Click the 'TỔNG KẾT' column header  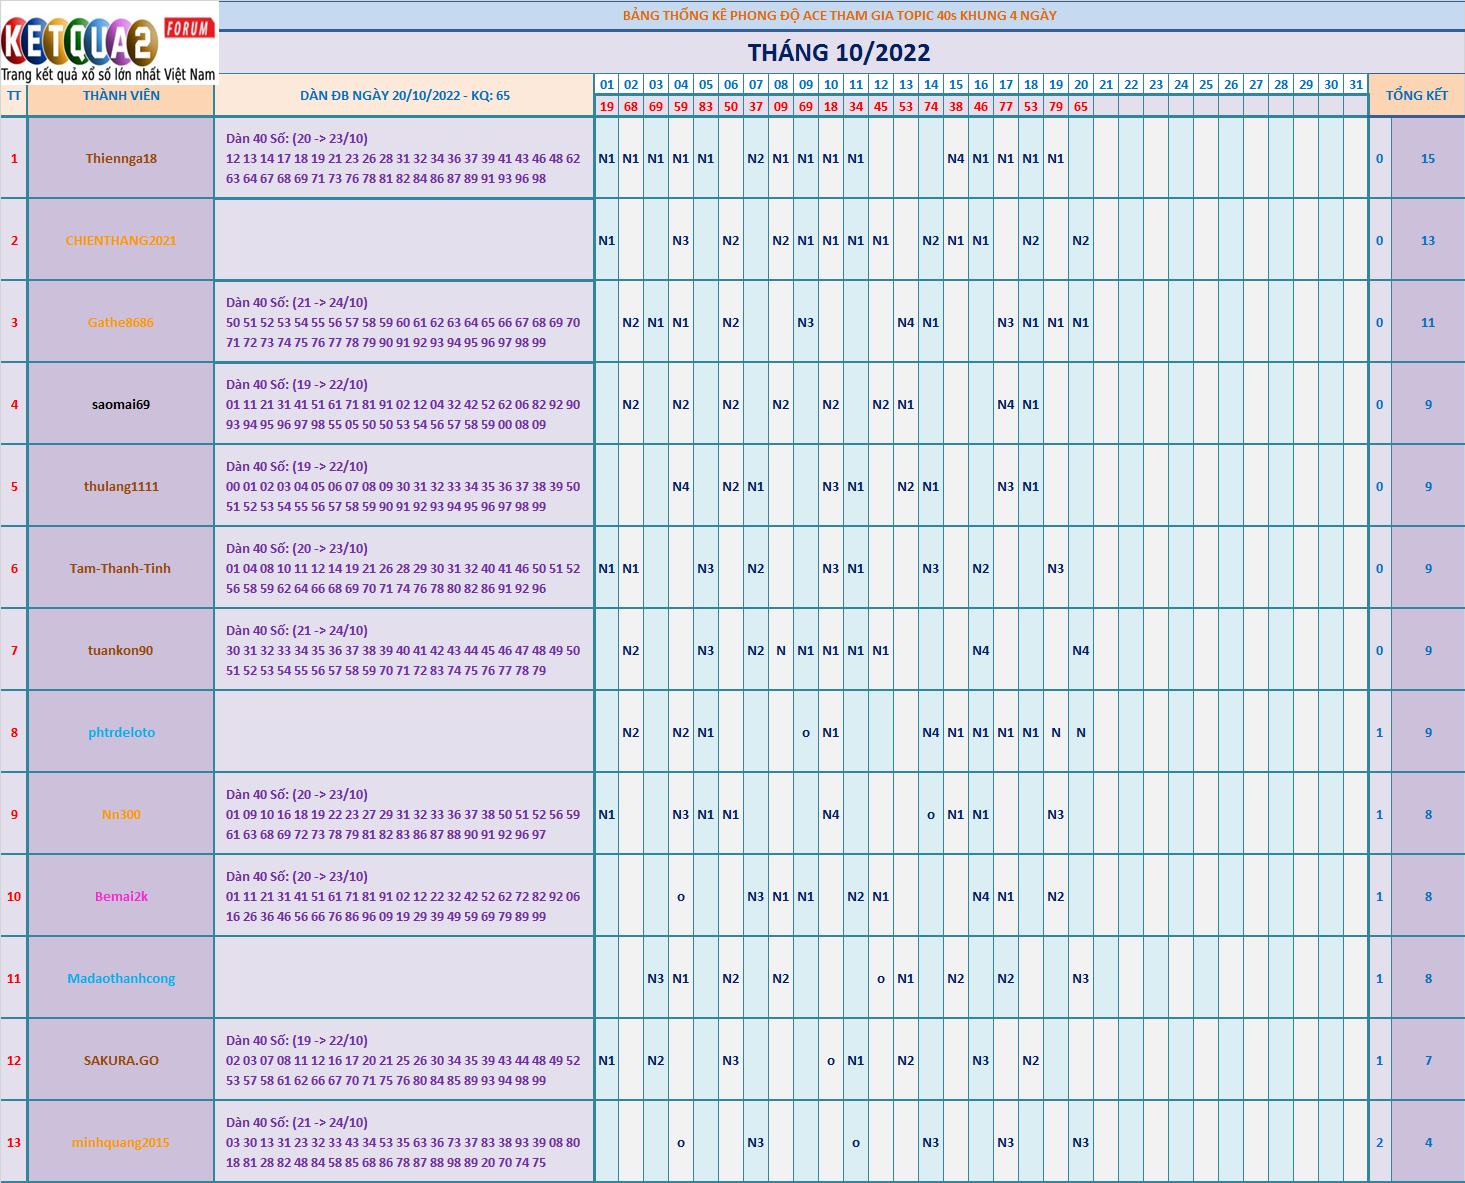[x=1417, y=95]
